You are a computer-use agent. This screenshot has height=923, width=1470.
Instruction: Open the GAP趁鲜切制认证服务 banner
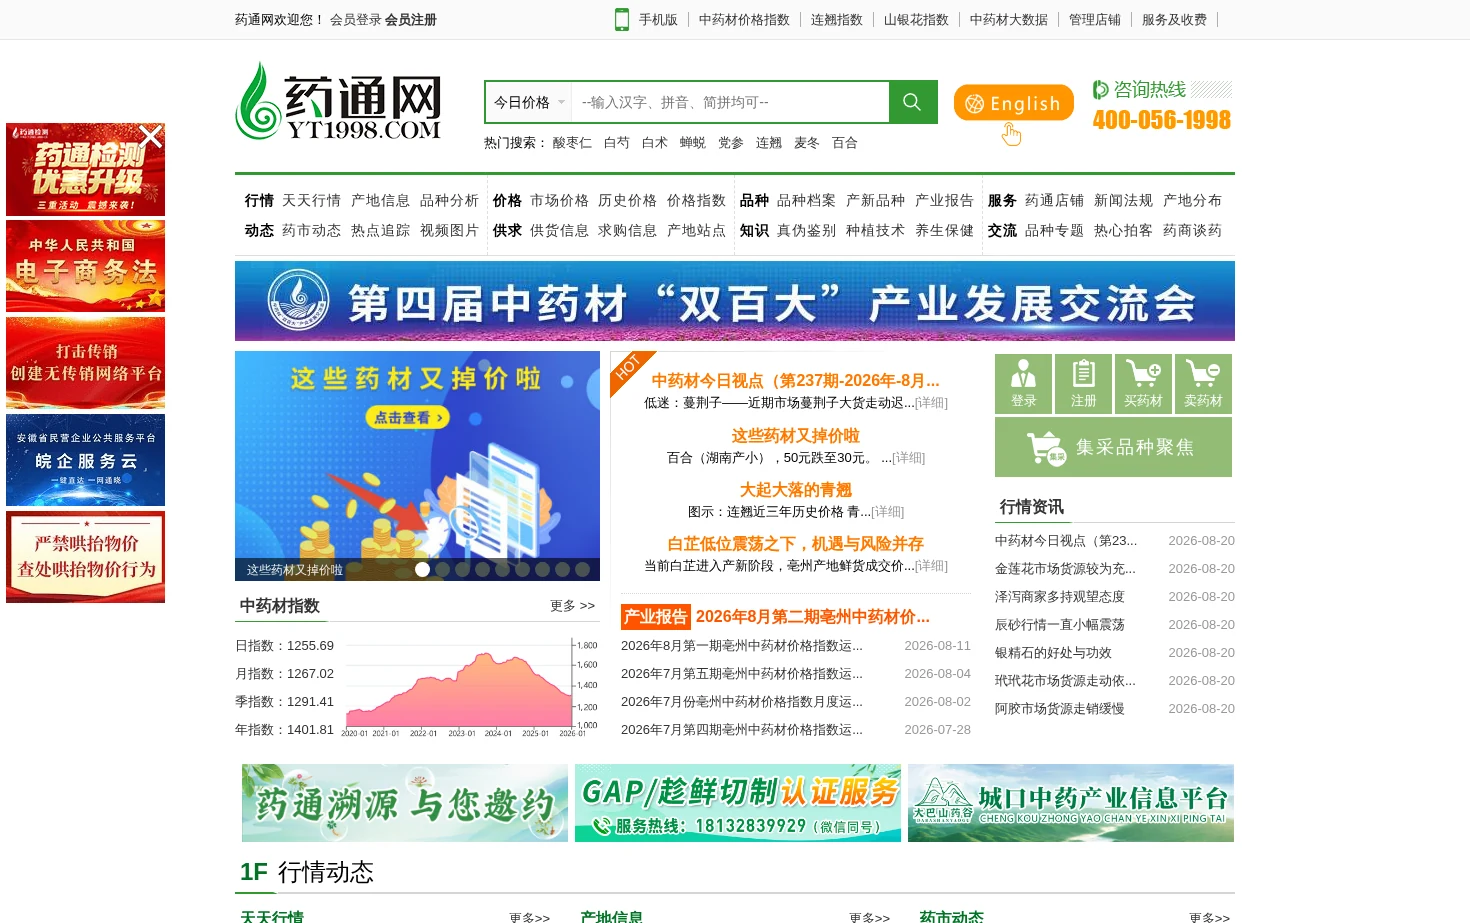click(x=738, y=803)
